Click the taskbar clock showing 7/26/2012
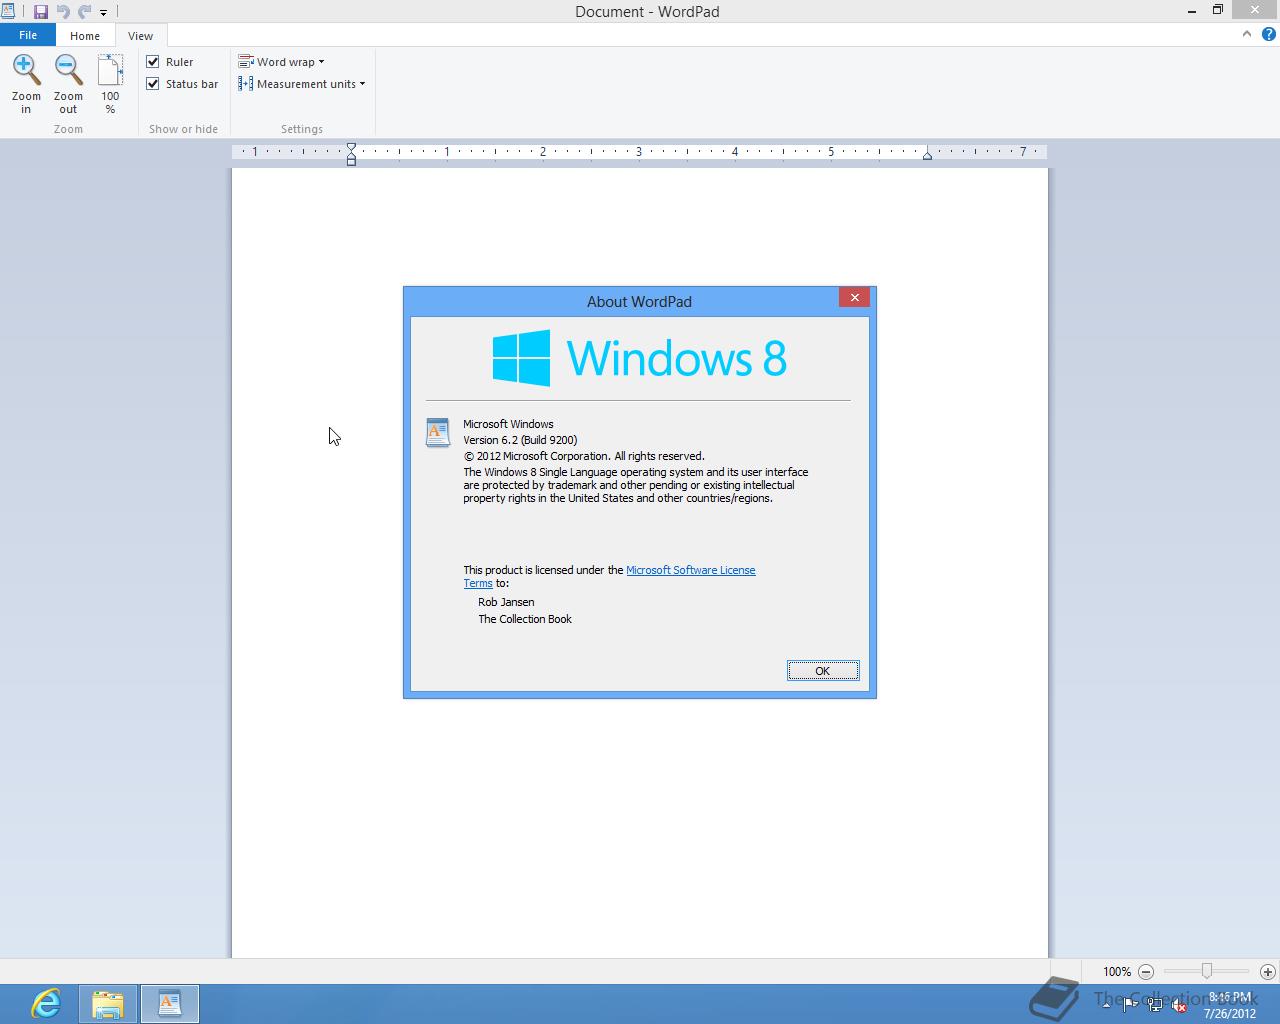Viewport: 1280px width, 1024px height. pos(1230,1005)
